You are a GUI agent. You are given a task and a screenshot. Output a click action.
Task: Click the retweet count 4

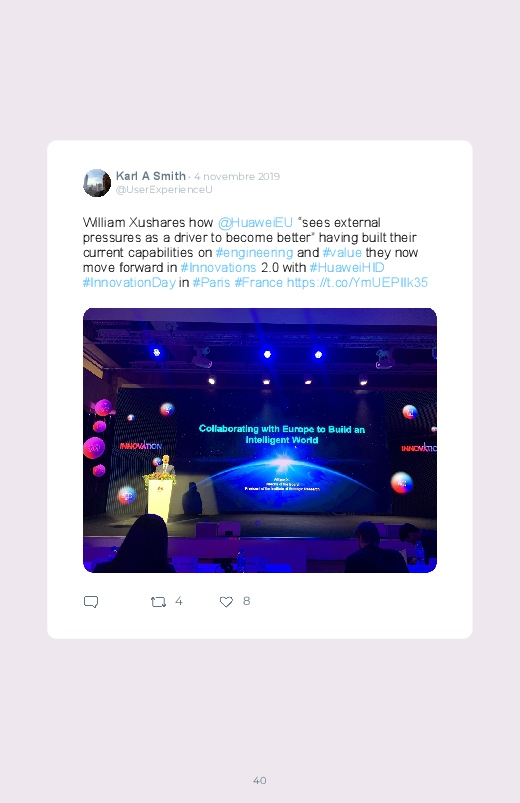[179, 601]
